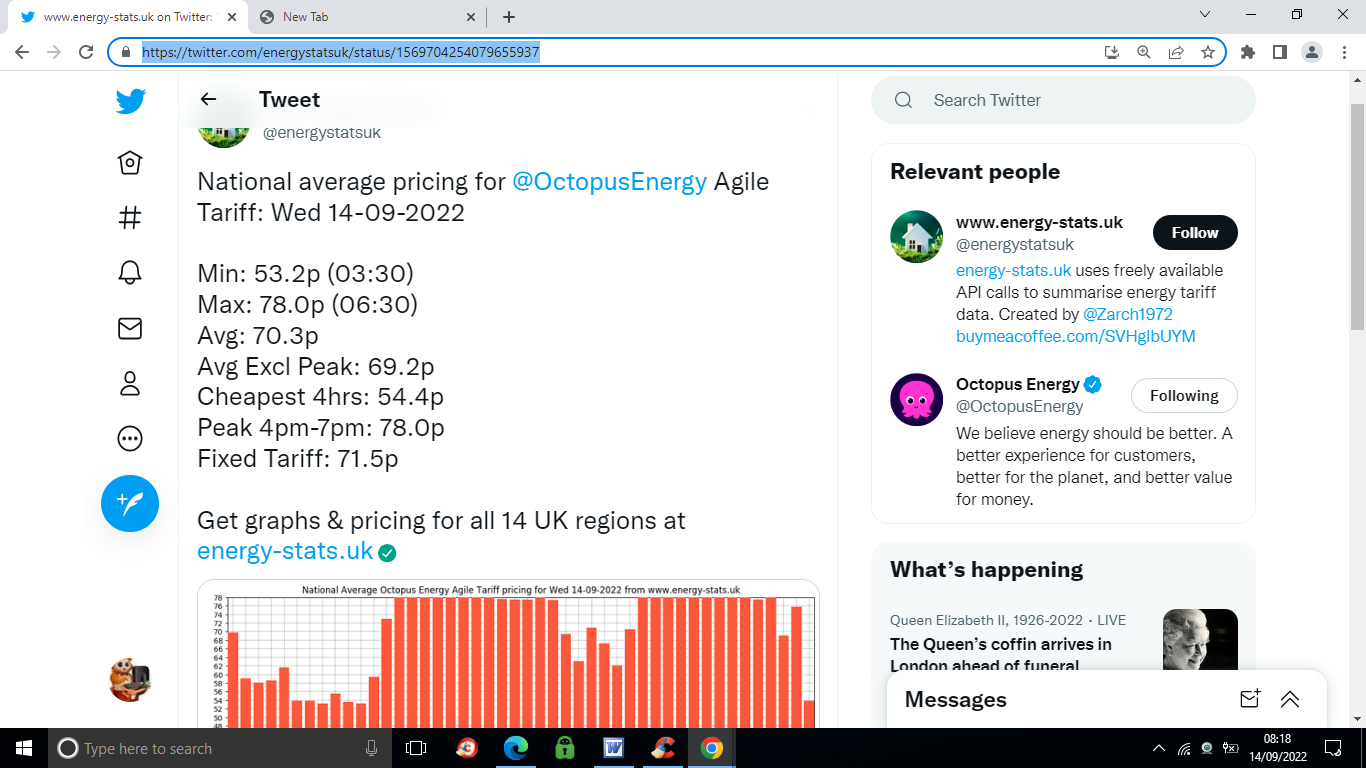This screenshot has width=1366, height=768.
Task: Open energy-stats.uk link in Relevant people bio
Action: (1014, 270)
